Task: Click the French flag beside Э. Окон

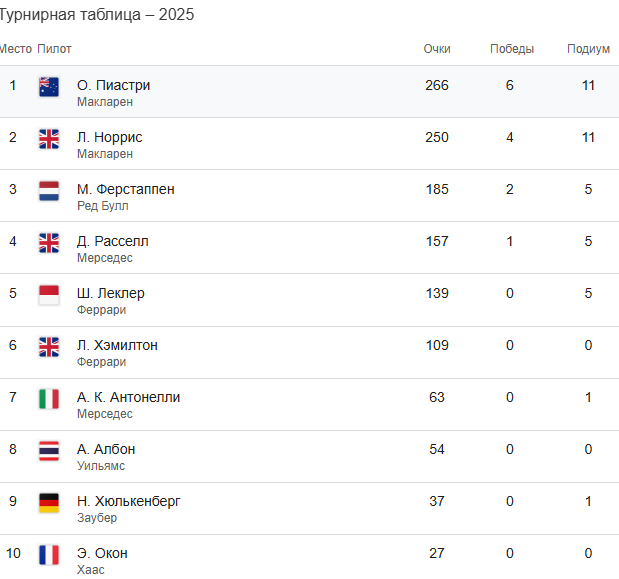Action: click(x=49, y=555)
